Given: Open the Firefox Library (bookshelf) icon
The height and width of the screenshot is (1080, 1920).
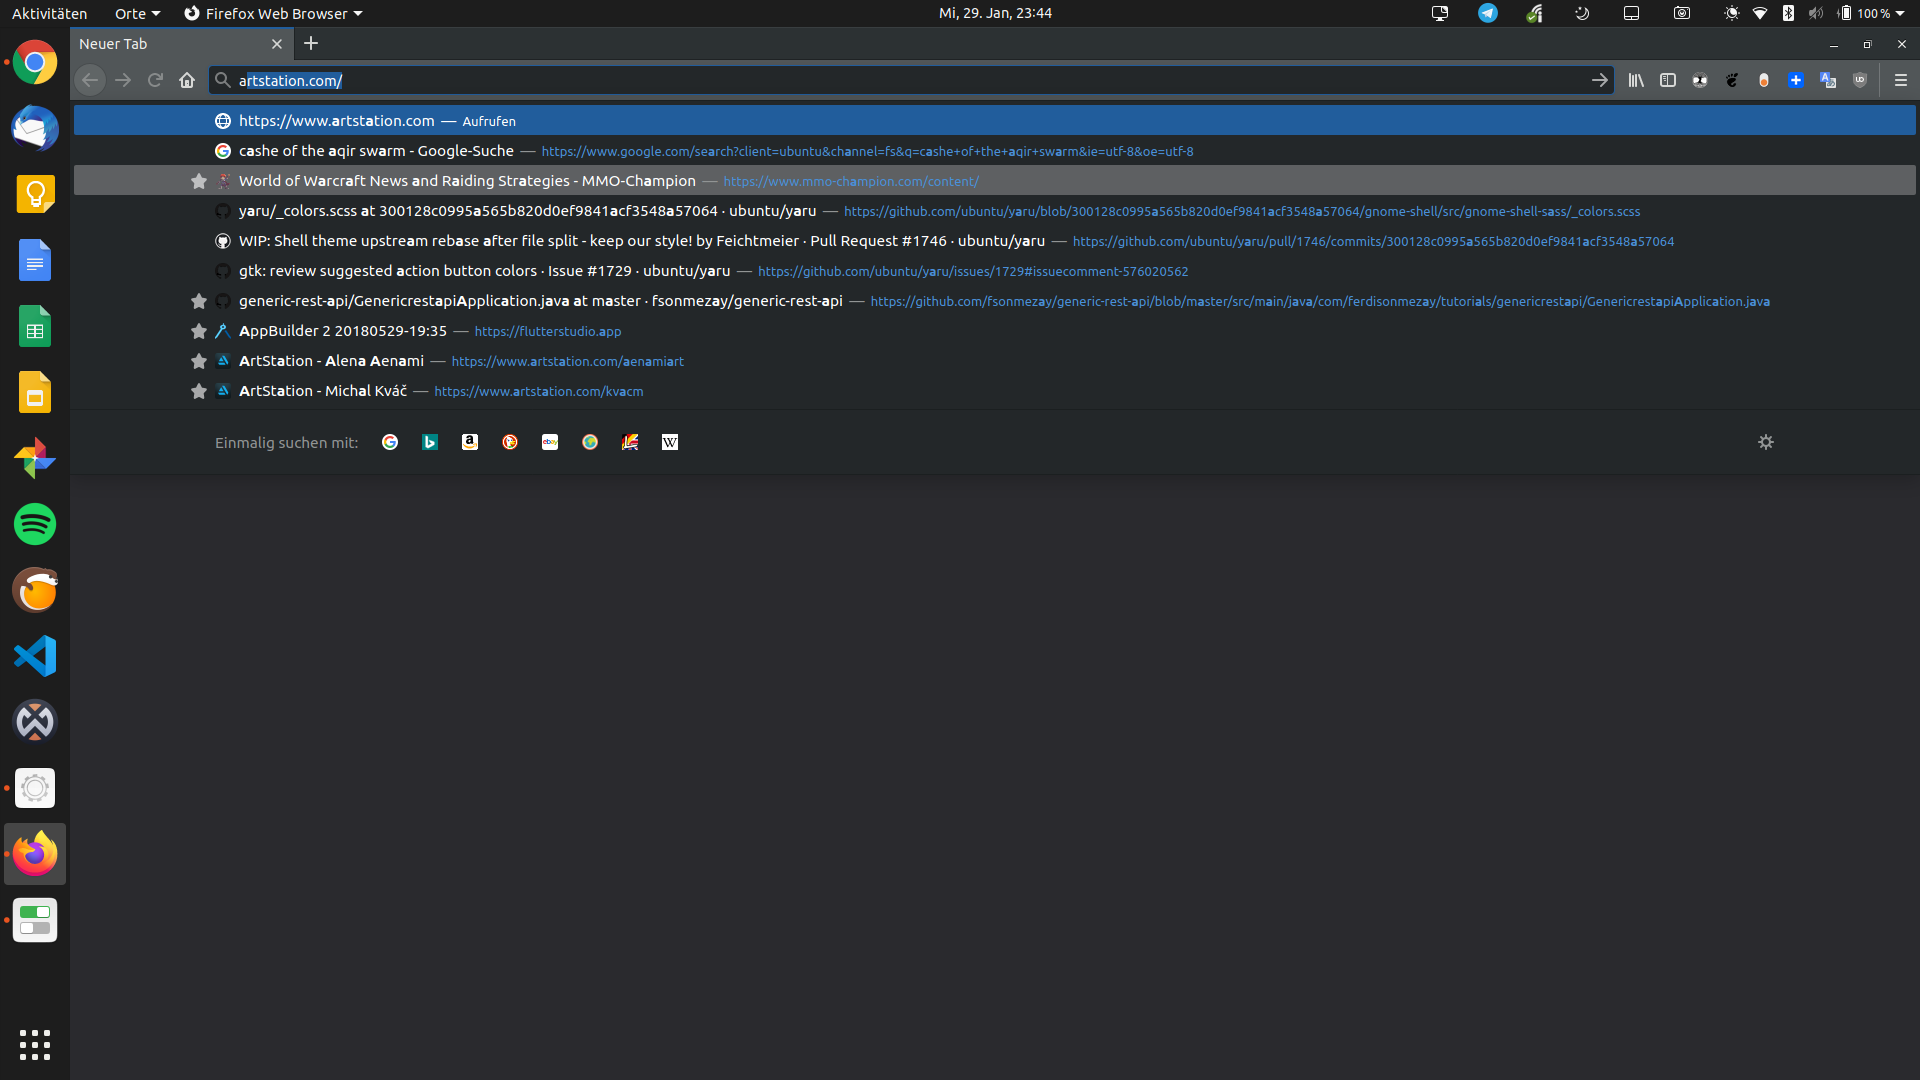Looking at the screenshot, I should click(1636, 80).
